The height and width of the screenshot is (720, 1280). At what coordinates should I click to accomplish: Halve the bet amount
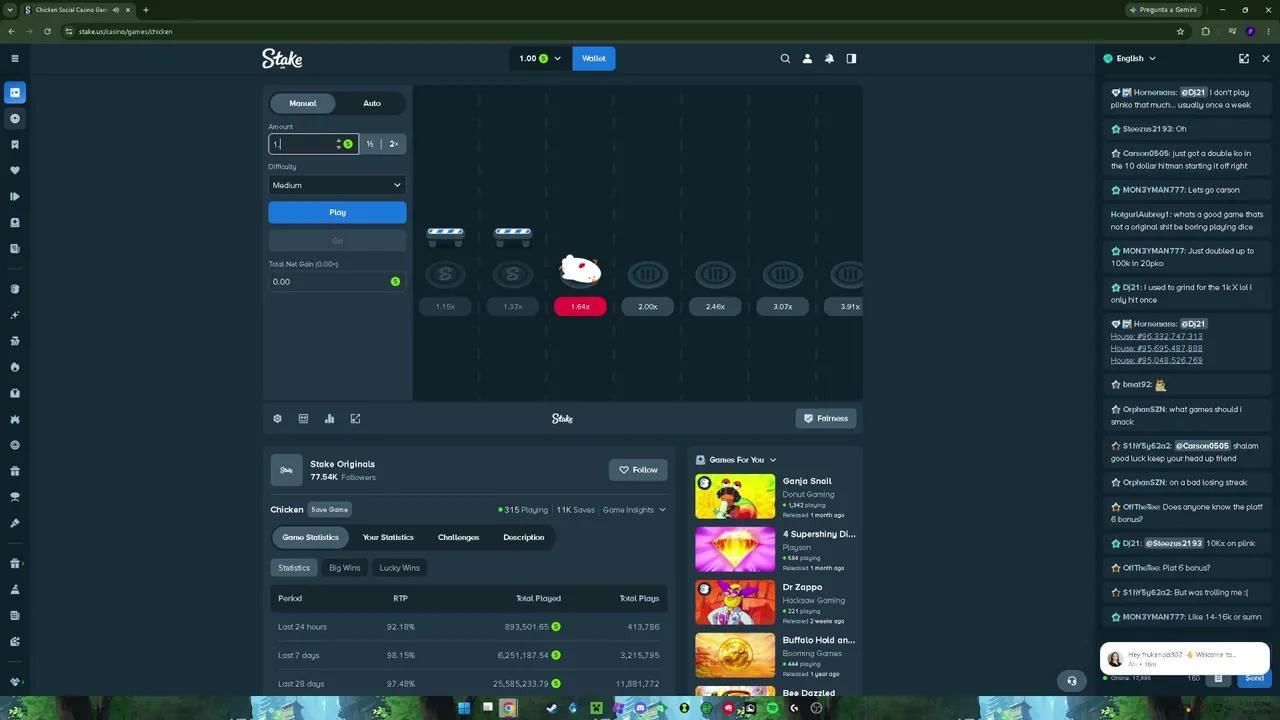(370, 144)
